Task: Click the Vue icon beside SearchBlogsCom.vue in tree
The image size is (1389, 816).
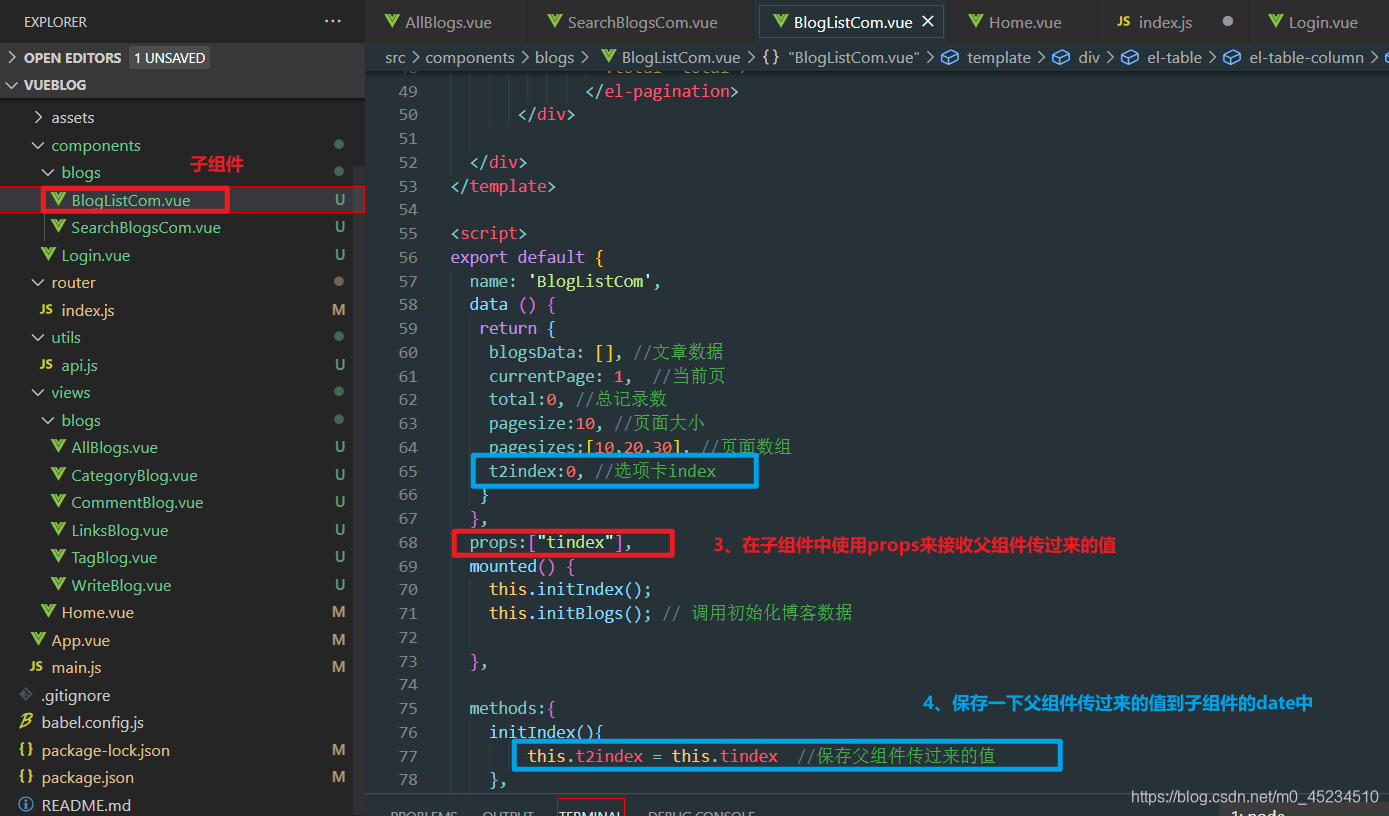Action: tap(59, 227)
